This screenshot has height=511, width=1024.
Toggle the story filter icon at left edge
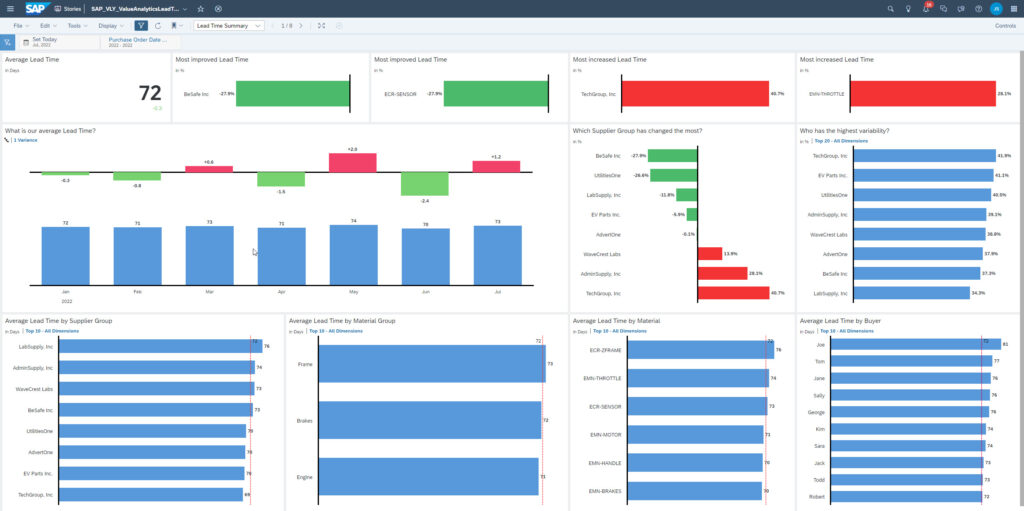coord(7,42)
